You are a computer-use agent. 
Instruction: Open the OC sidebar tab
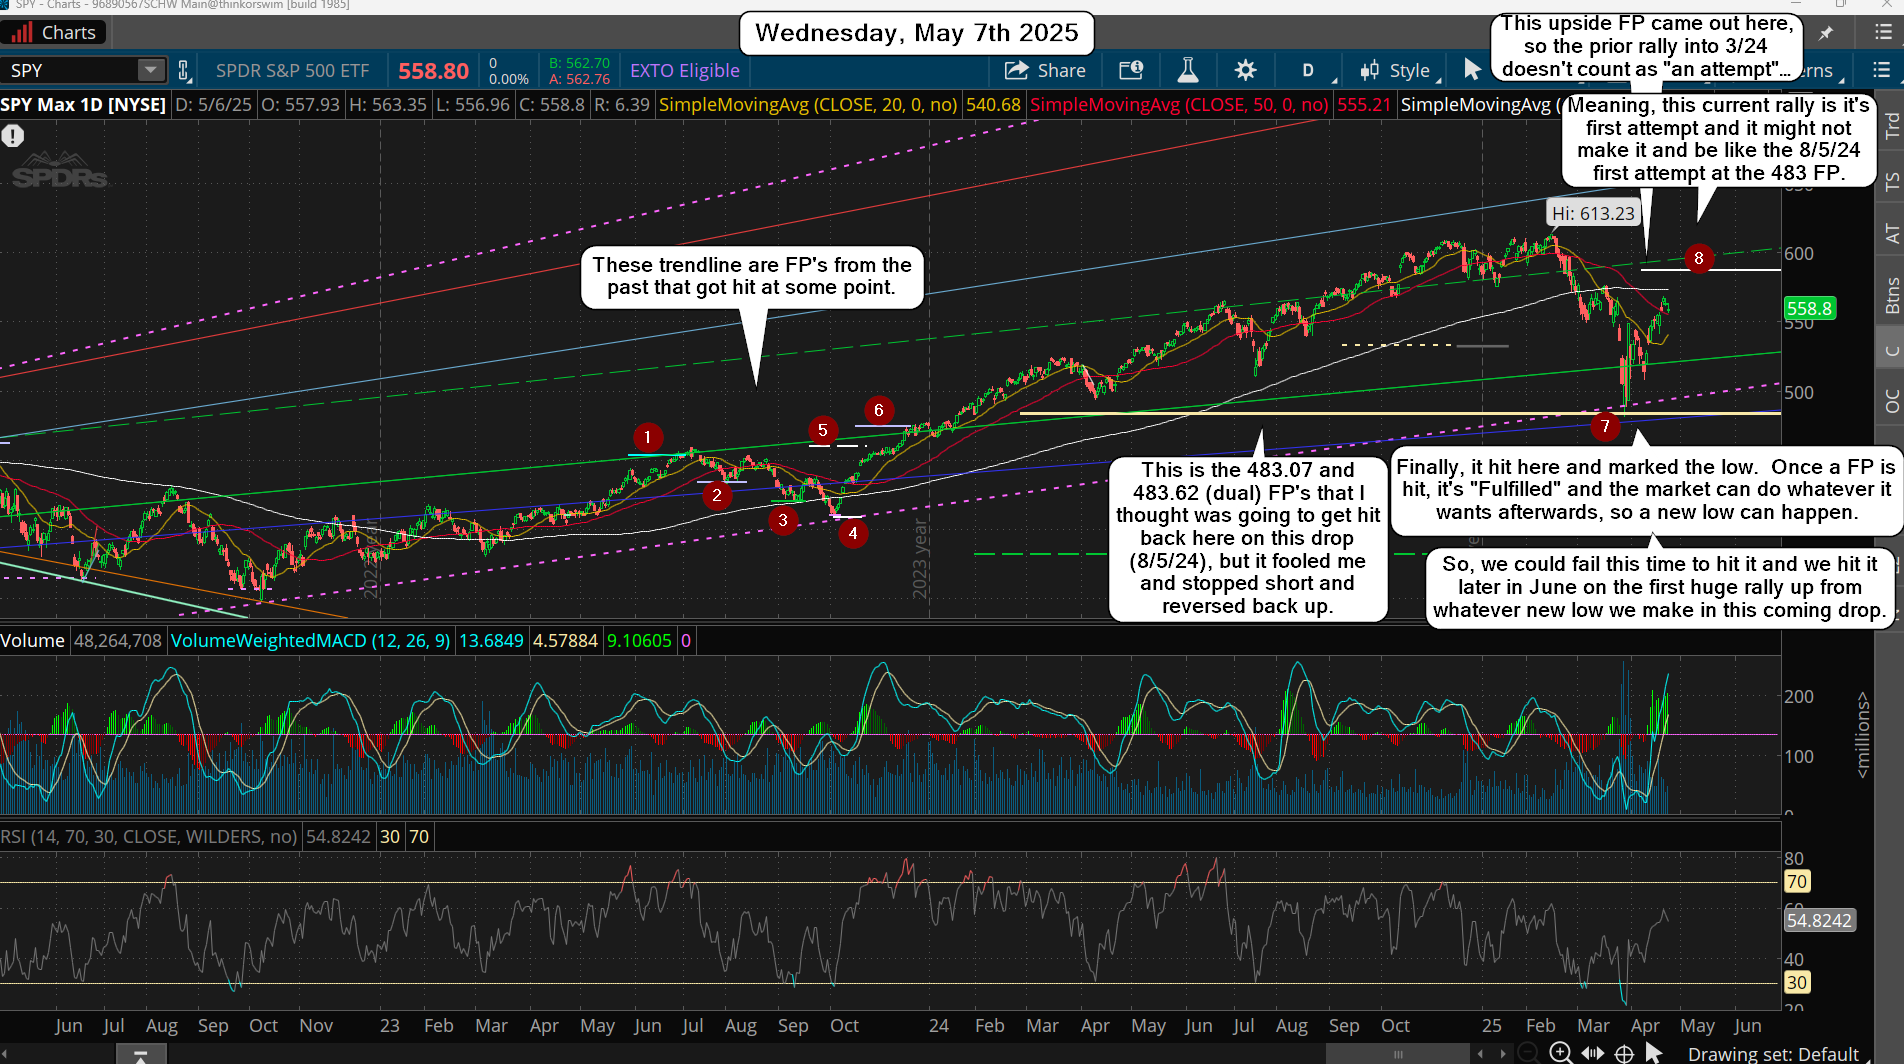1891,401
